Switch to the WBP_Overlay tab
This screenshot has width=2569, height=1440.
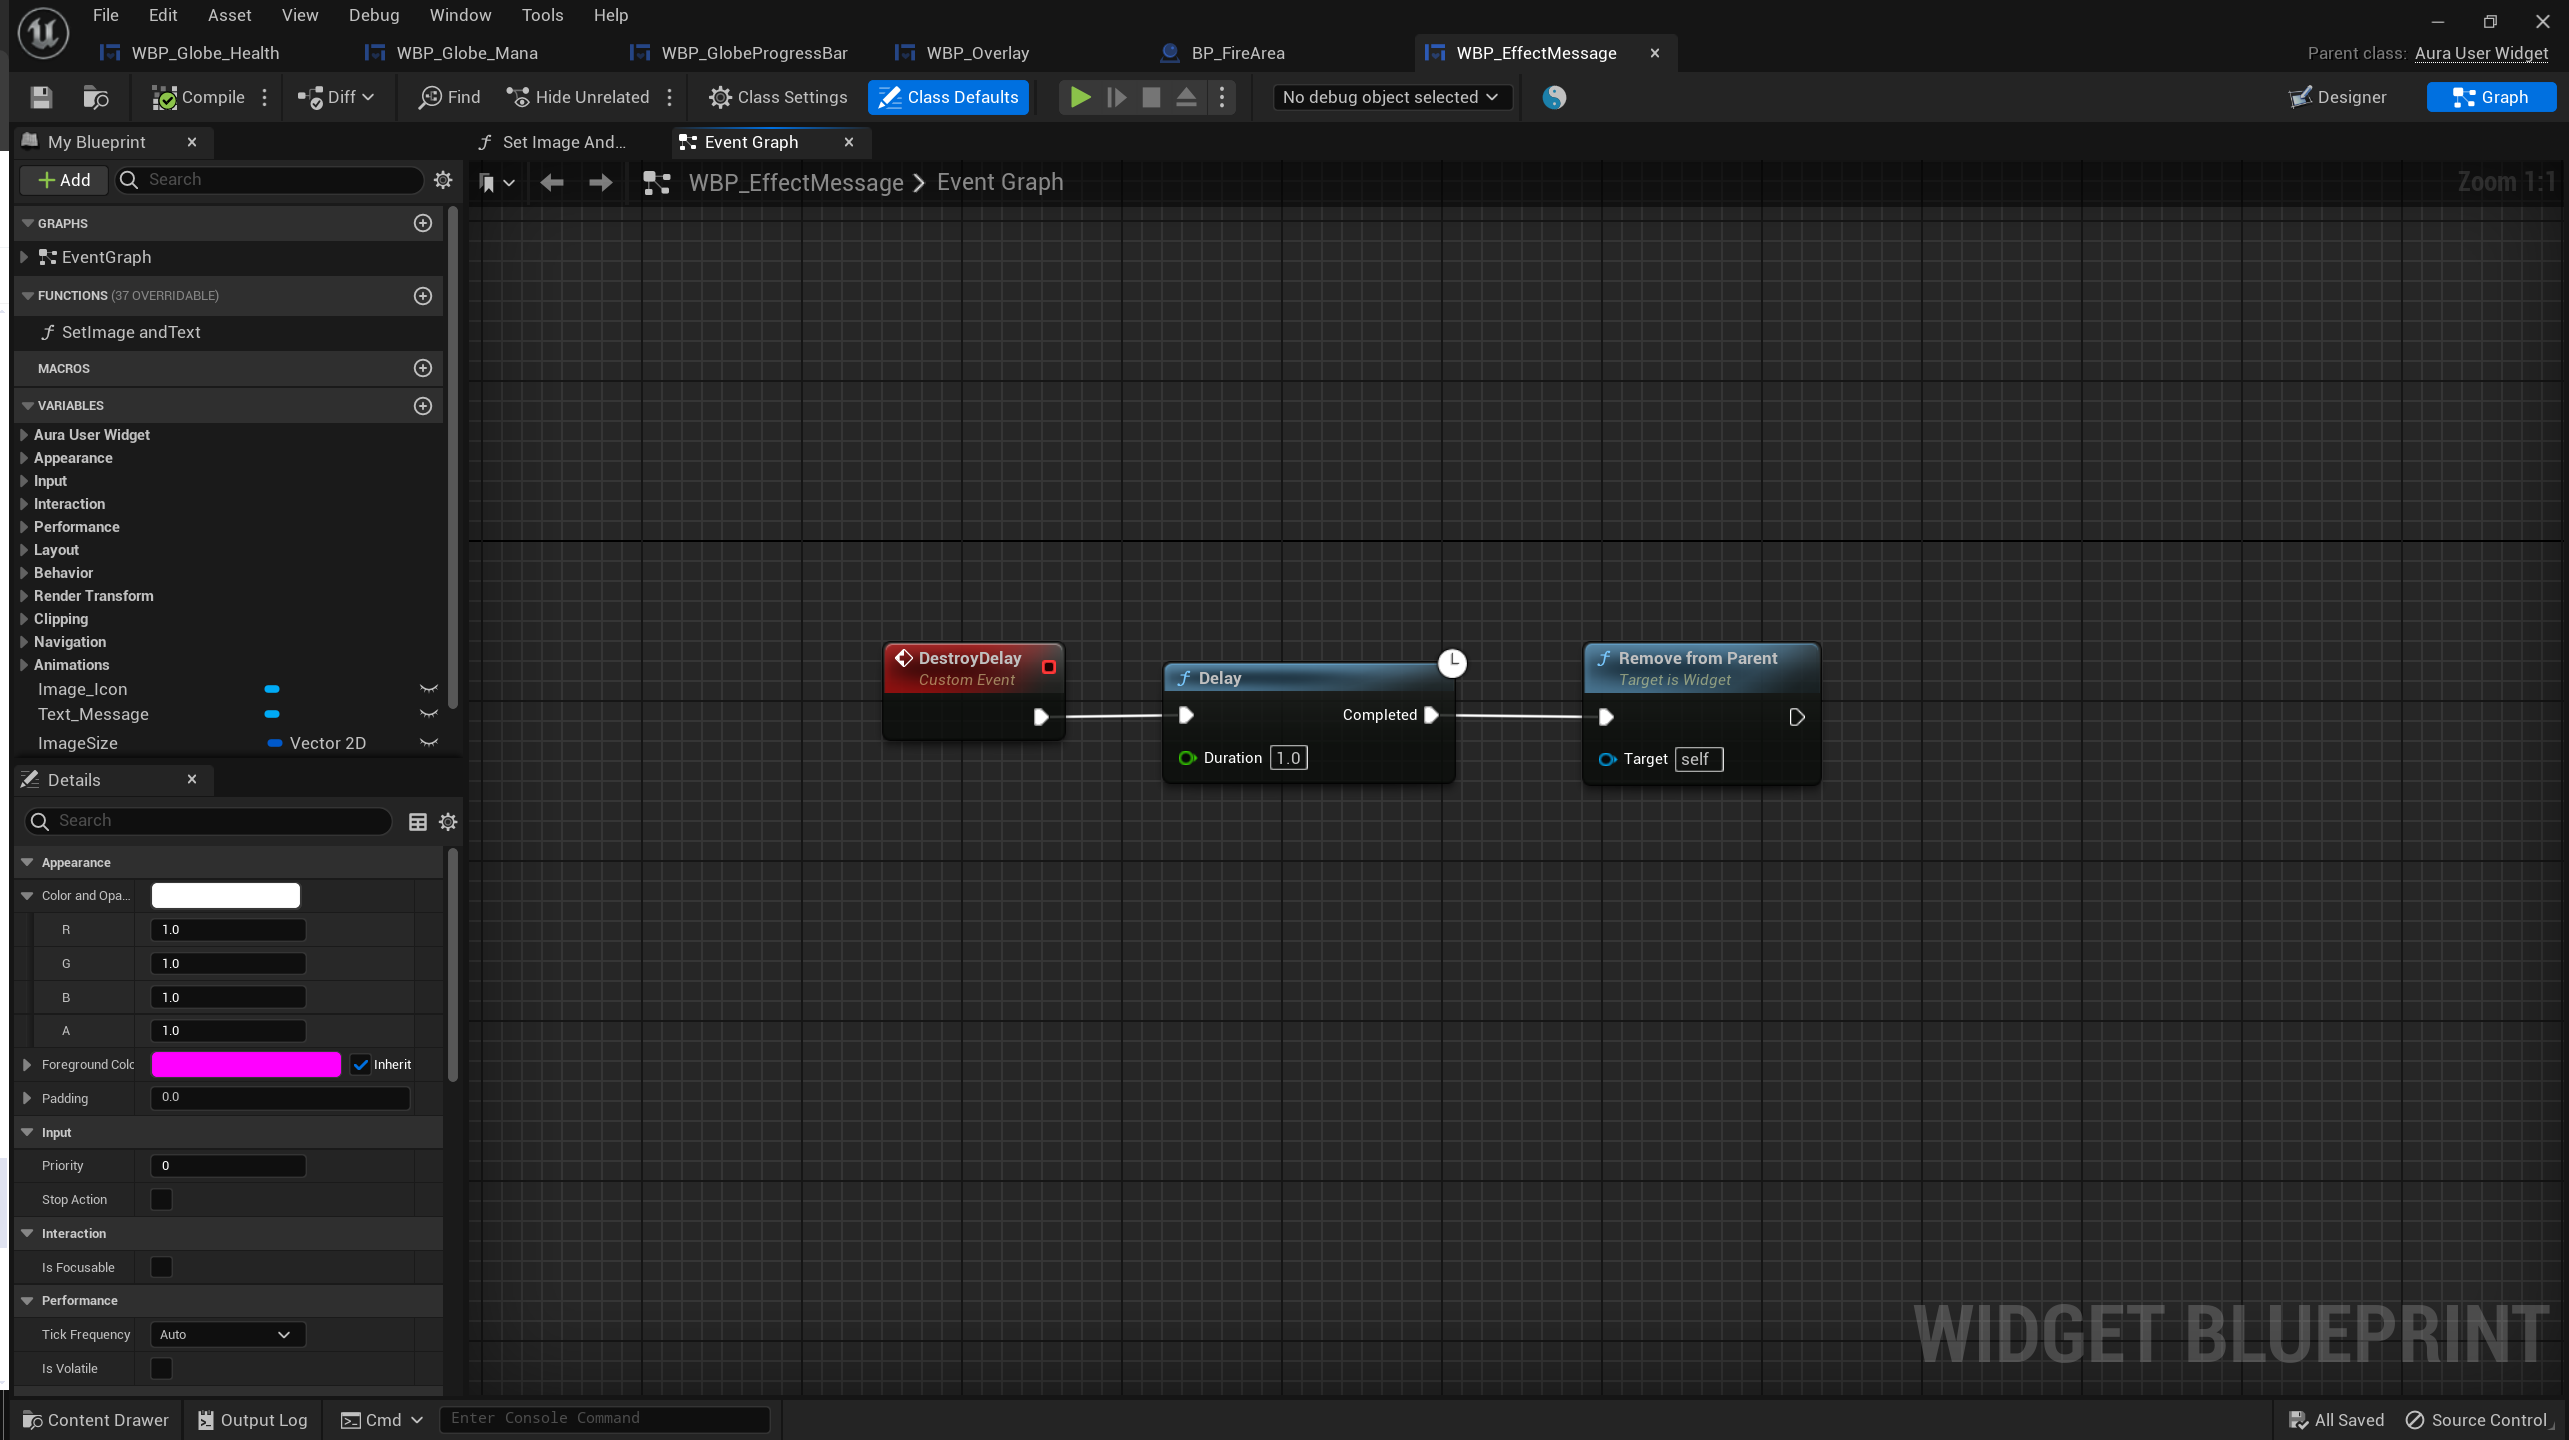tap(976, 53)
